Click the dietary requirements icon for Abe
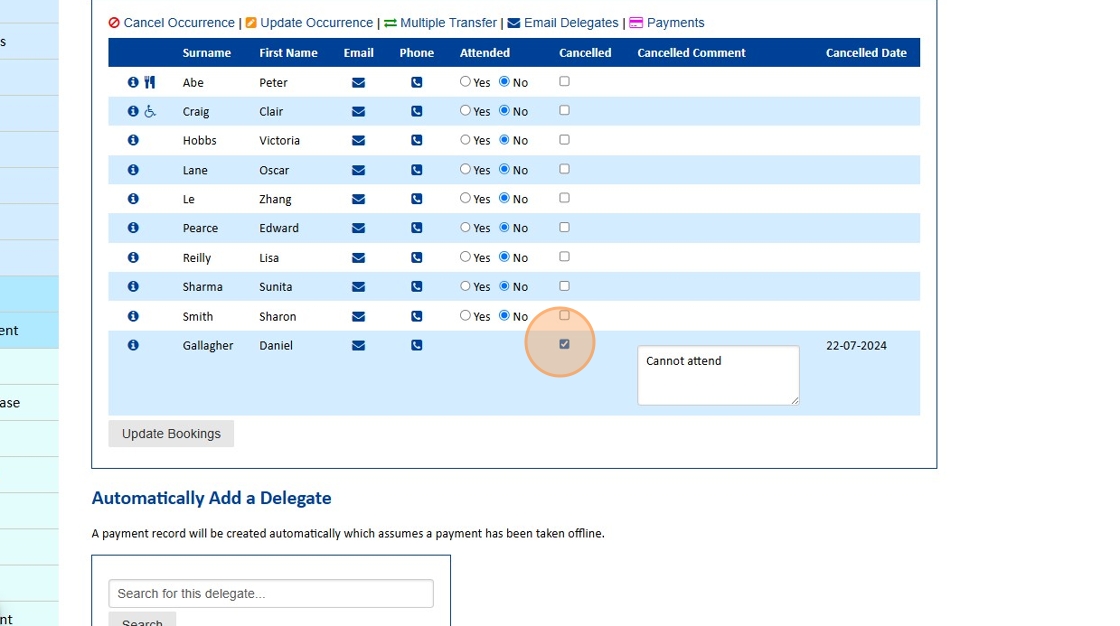This screenshot has width=1120, height=626. click(x=150, y=82)
